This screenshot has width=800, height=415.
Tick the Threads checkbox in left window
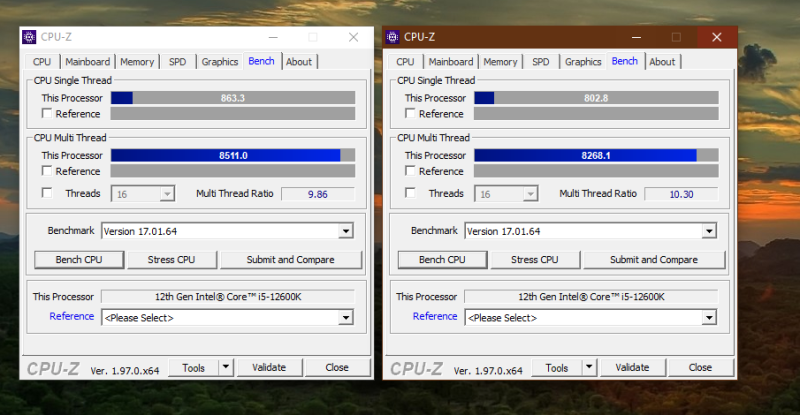(47, 192)
